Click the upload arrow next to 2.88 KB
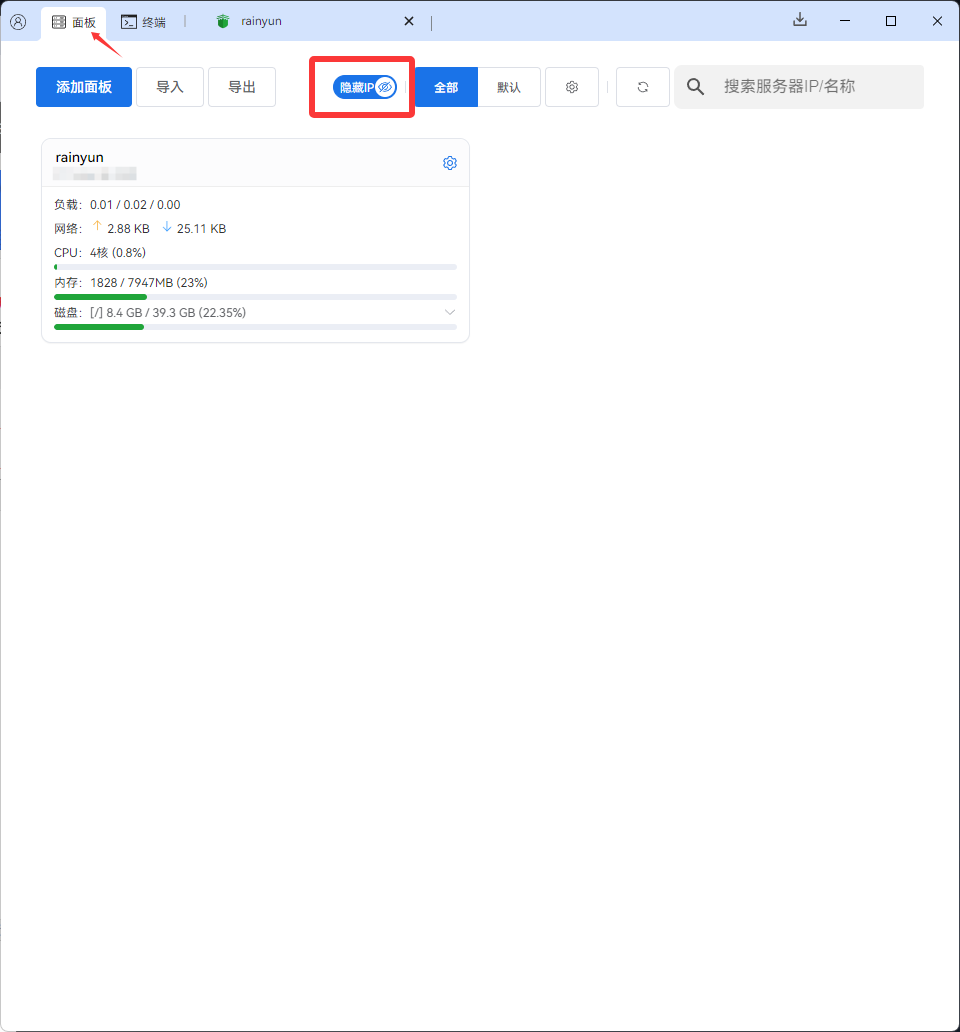 tap(96, 228)
